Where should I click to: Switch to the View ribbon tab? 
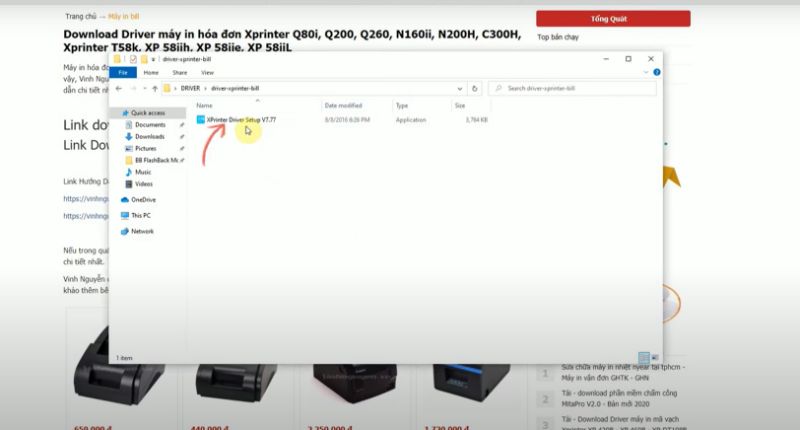207,72
